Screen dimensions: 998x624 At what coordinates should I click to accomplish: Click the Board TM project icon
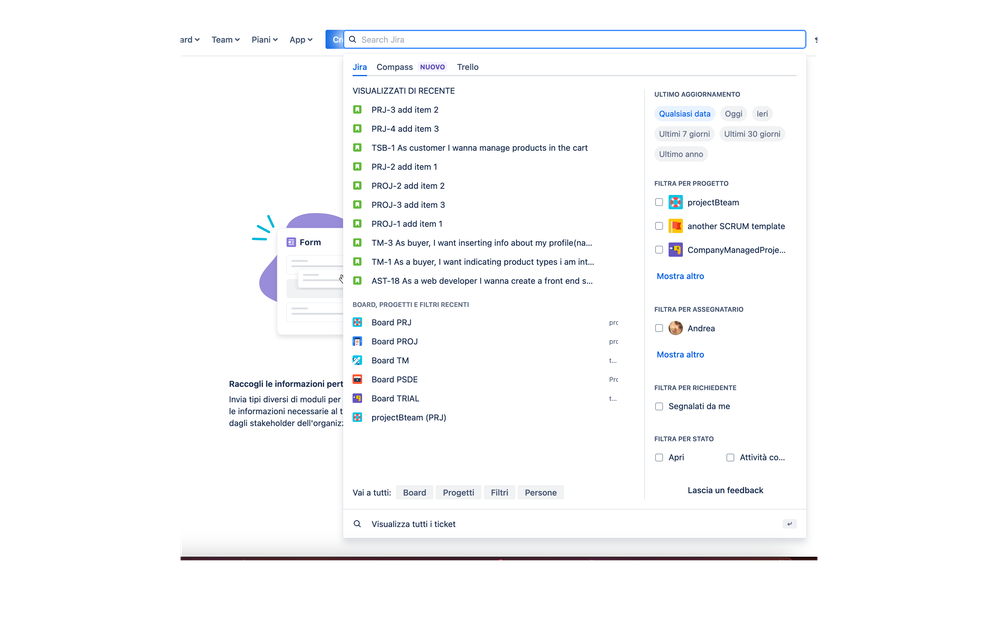tap(358, 360)
